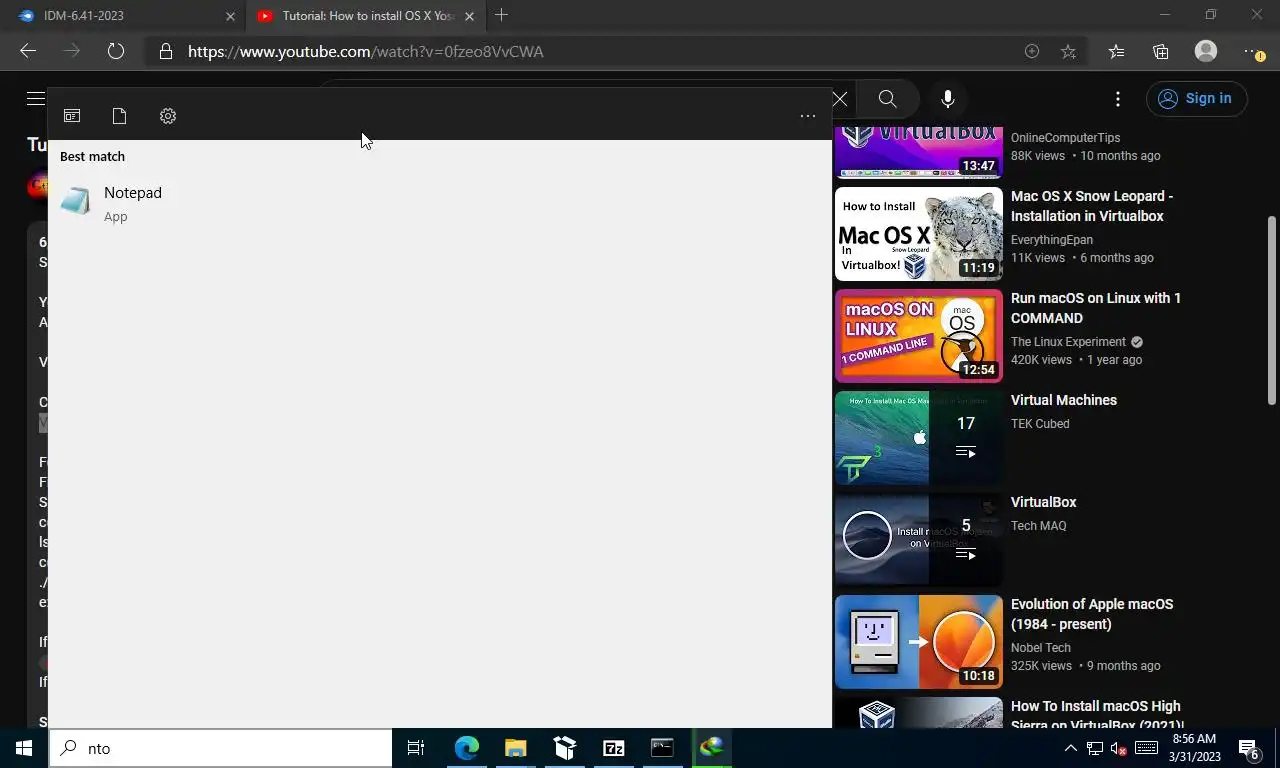This screenshot has width=1280, height=768.
Task: Filter search results to Apps
Action: point(72,116)
